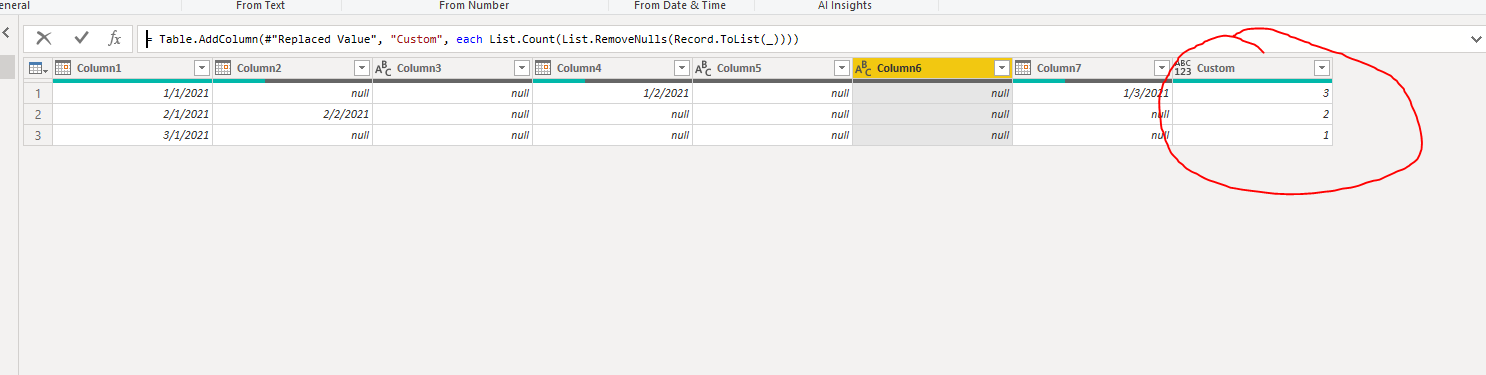1486x375 pixels.
Task: Change Column6 text type icon
Action: tap(862, 68)
